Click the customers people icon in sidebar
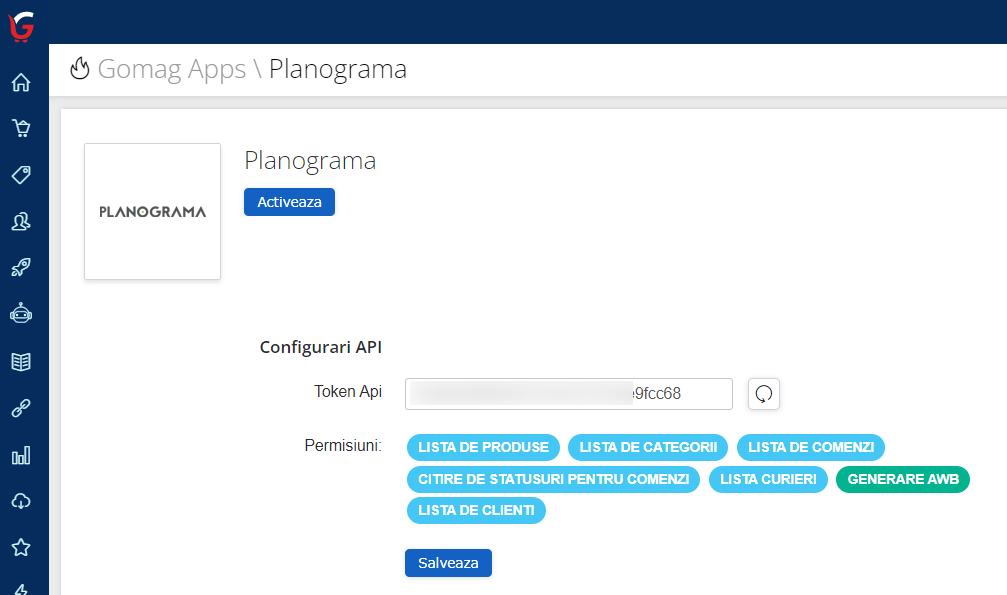This screenshot has width=1007, height=595. point(20,221)
